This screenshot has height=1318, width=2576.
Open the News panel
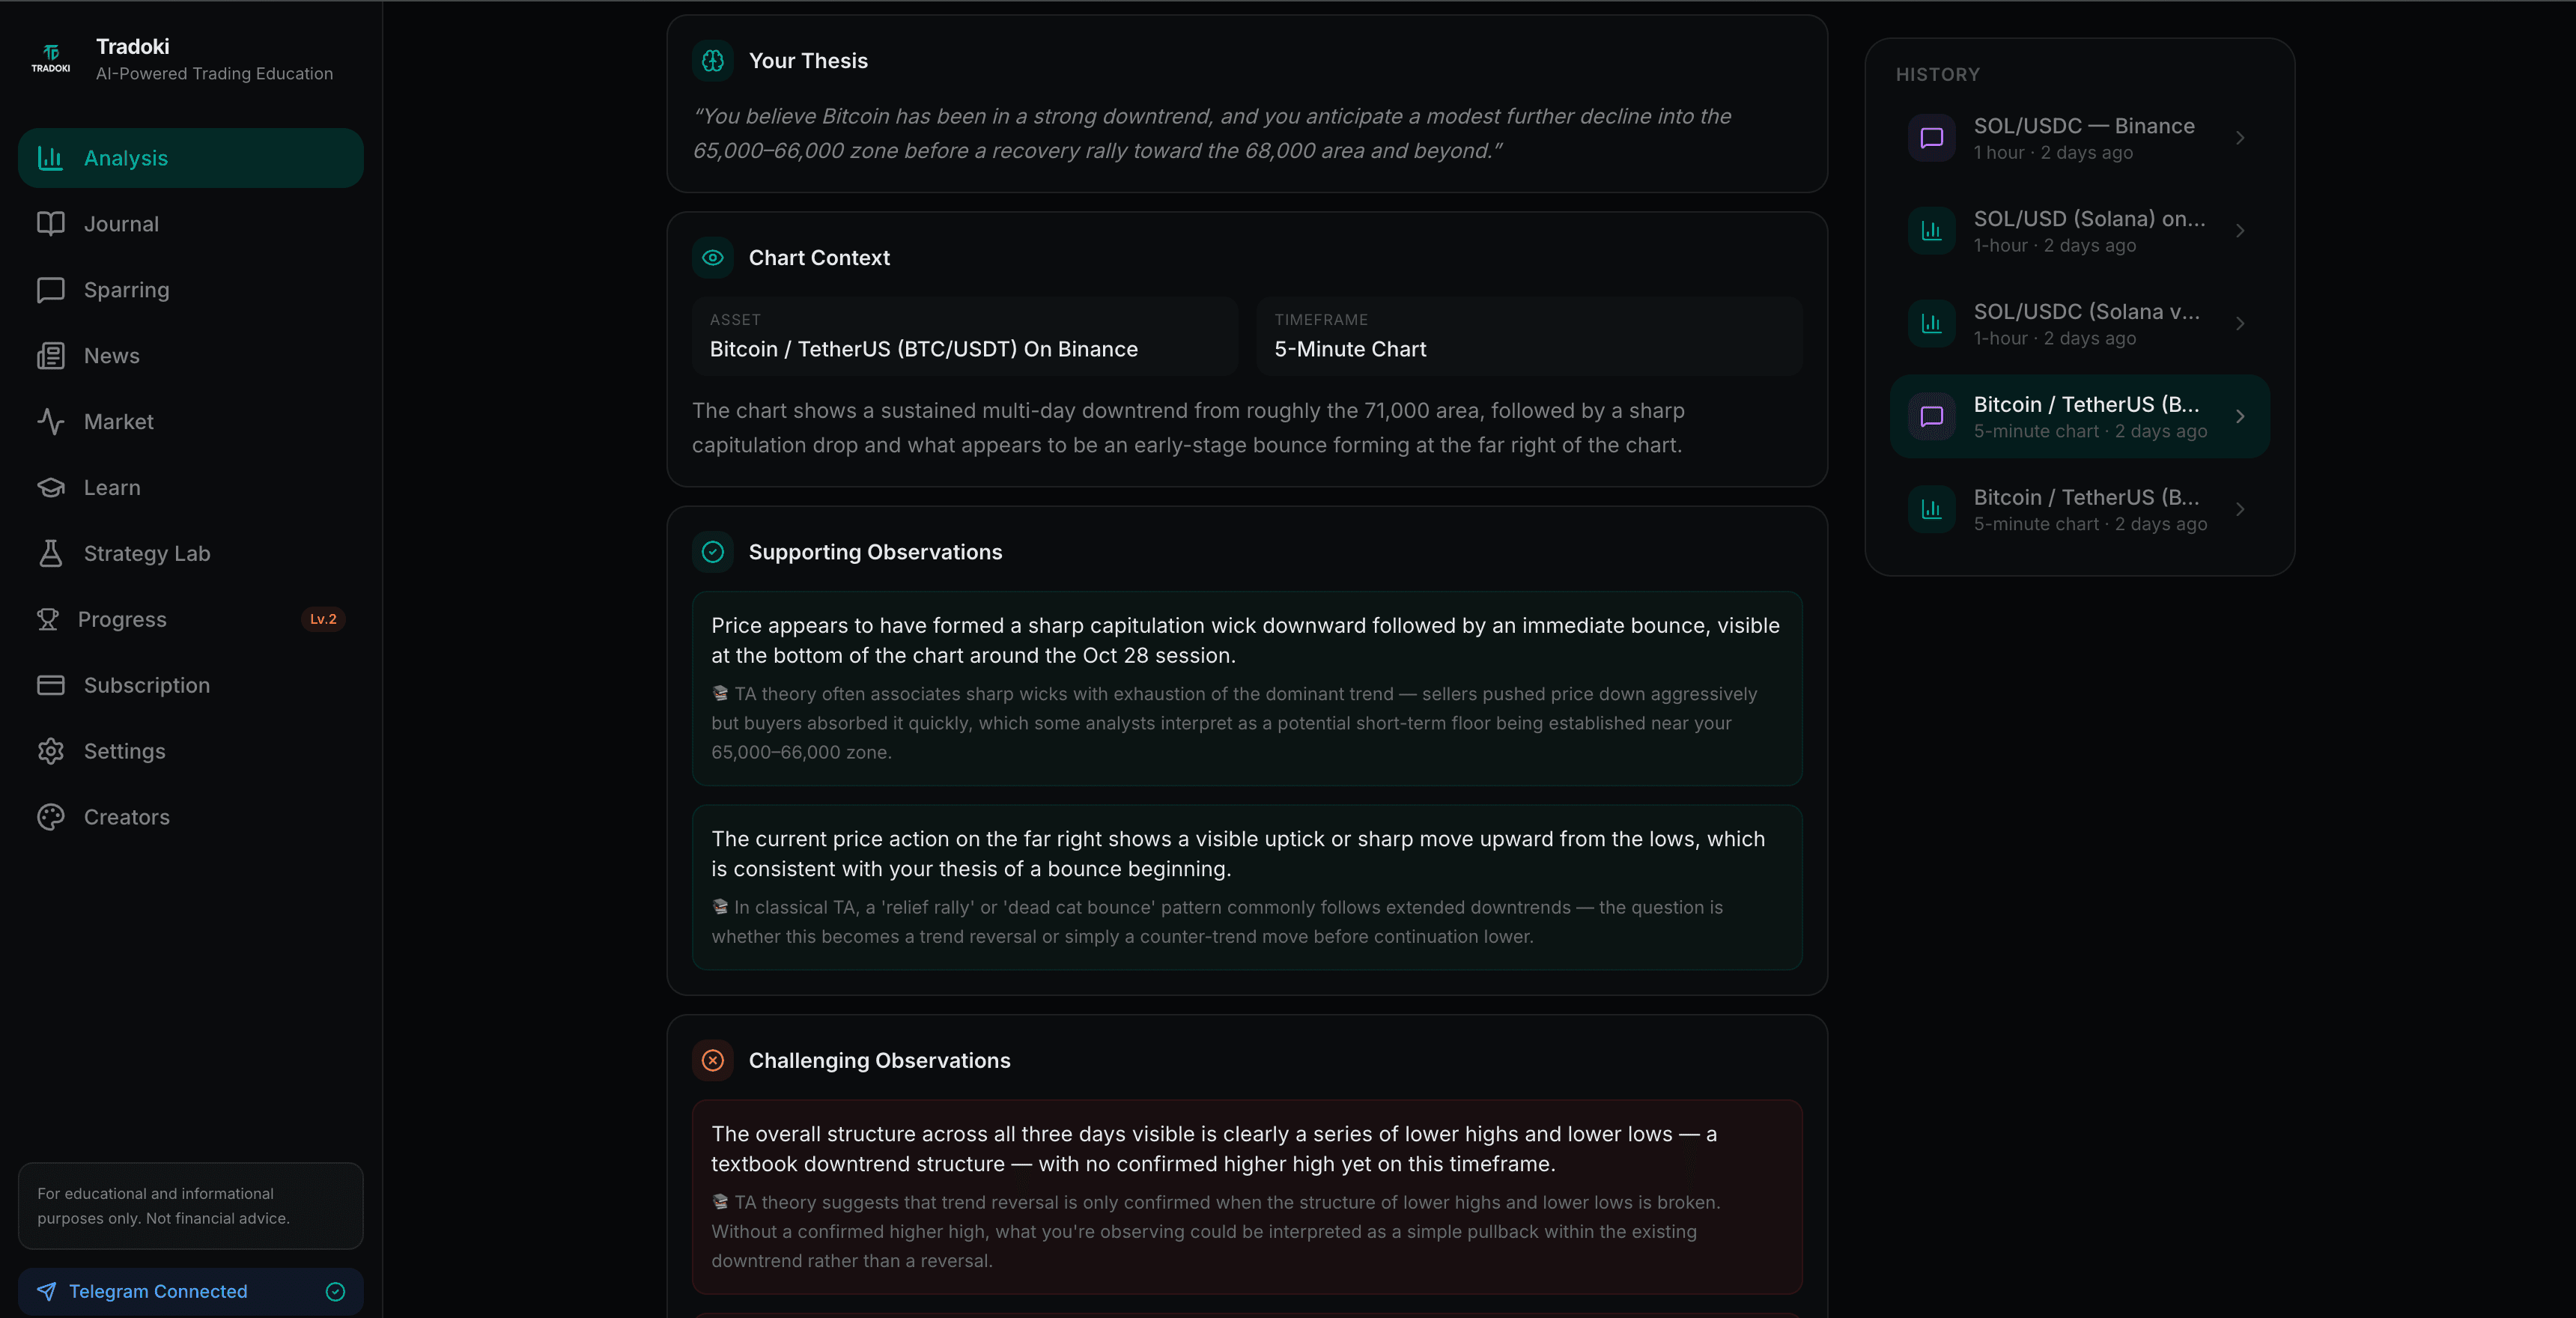[x=111, y=355]
